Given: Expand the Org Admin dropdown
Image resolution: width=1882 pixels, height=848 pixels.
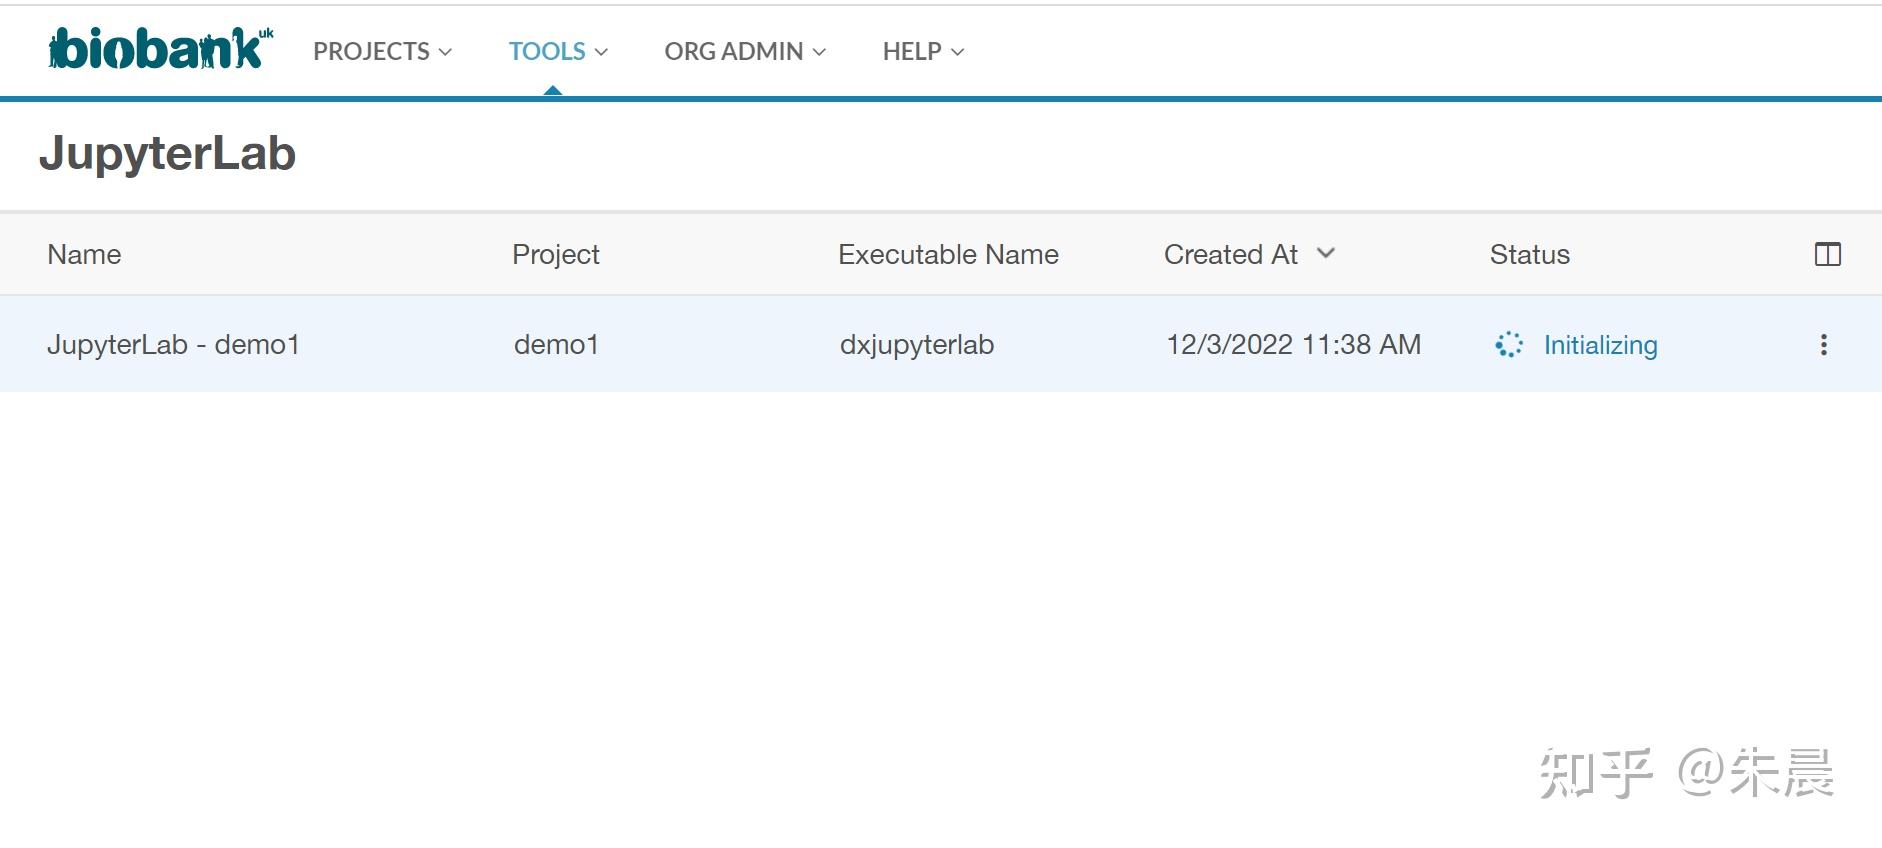Looking at the screenshot, I should click(x=744, y=51).
